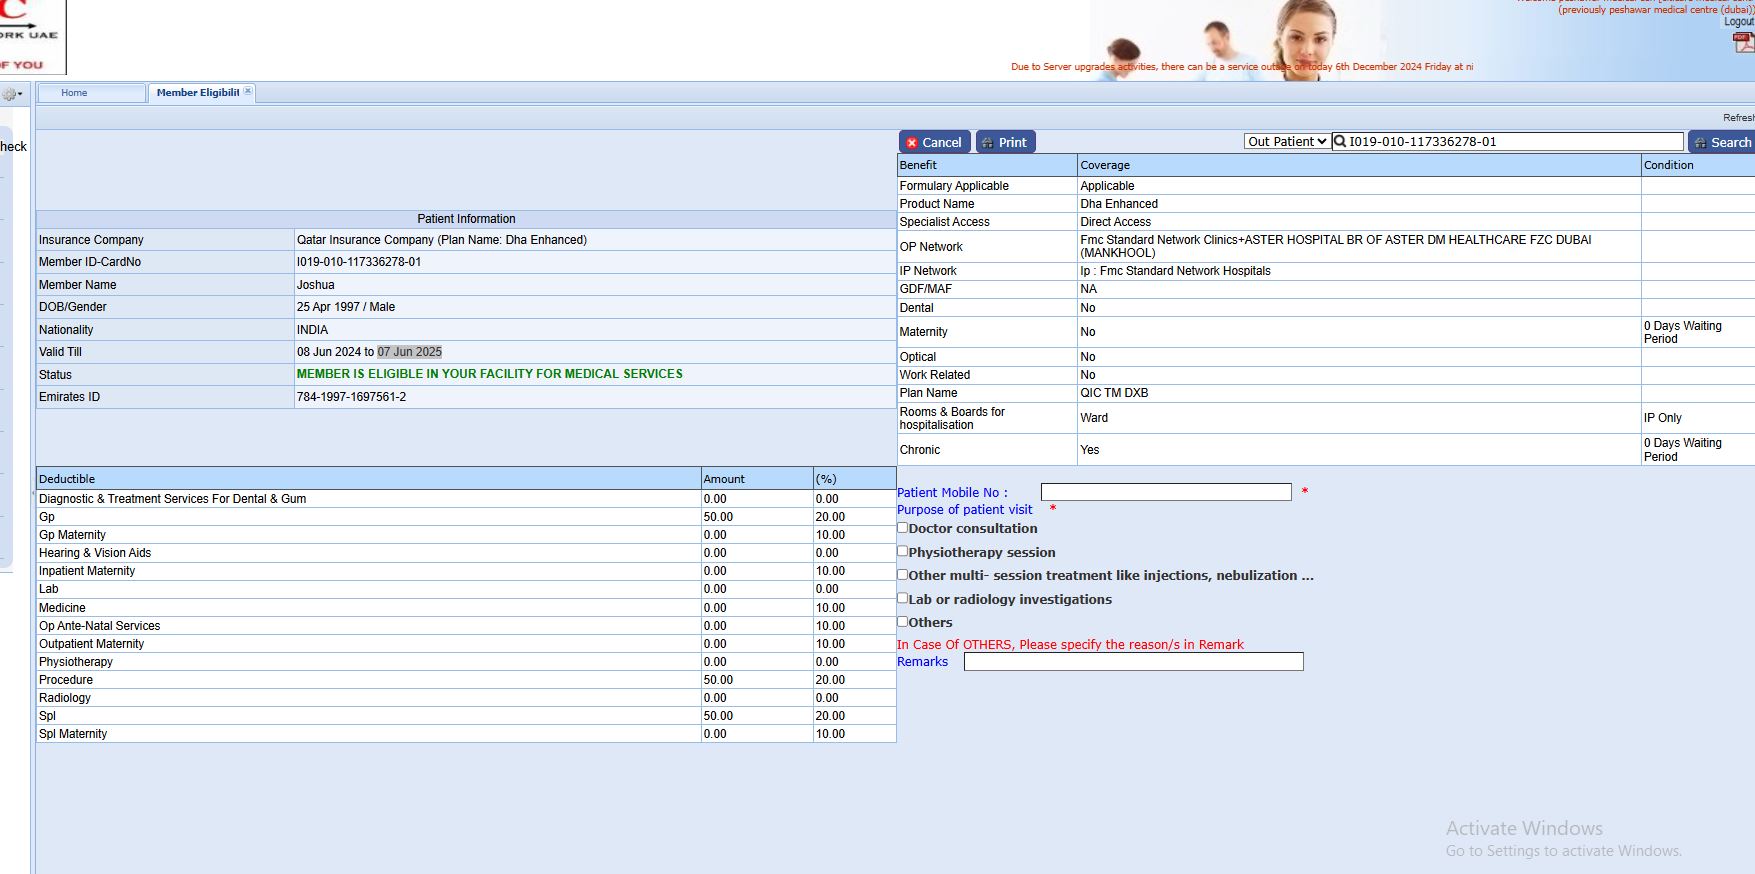Check Lab or radiology investigations option
Viewport: 1755px width, 874px height.
point(902,598)
